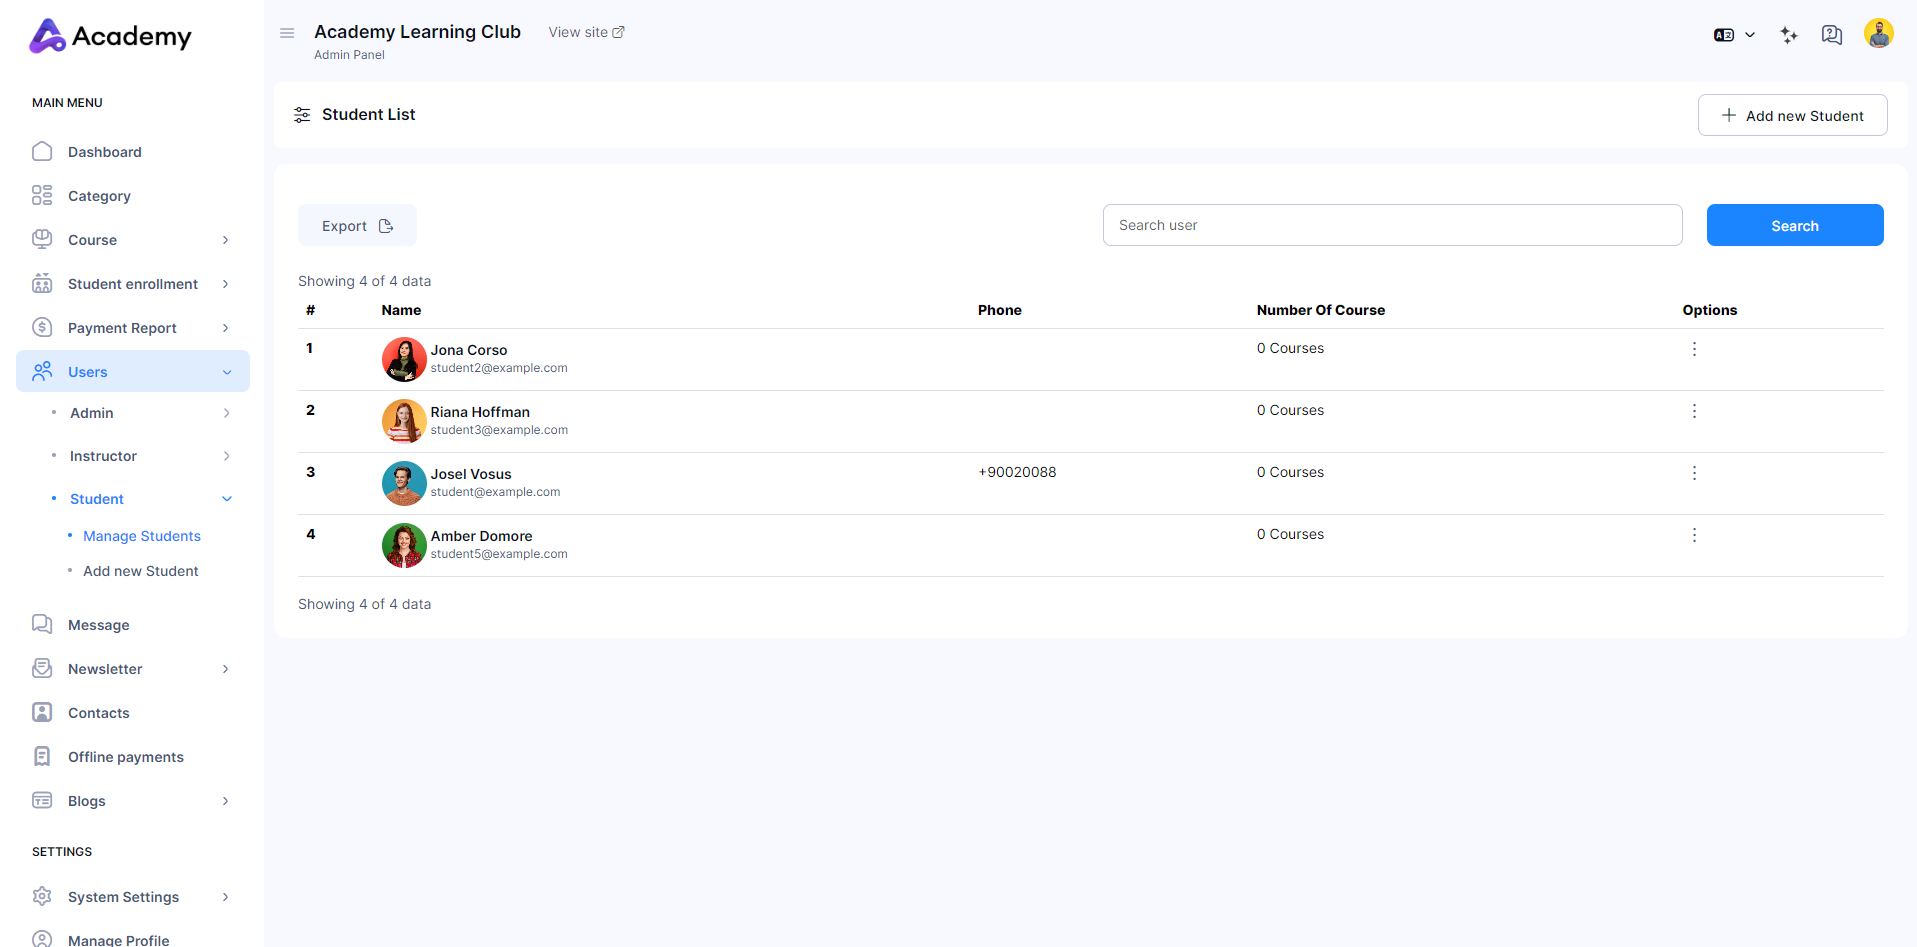1917x947 pixels.
Task: Open the help chat icon in header
Action: pyautogui.click(x=1831, y=35)
